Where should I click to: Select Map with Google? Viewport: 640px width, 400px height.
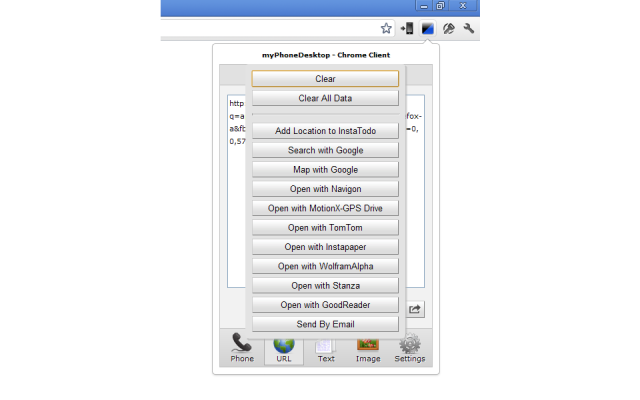tap(325, 170)
